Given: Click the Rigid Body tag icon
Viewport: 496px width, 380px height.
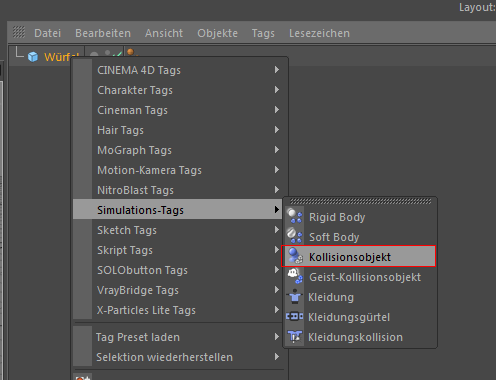Looking at the screenshot, I should (295, 216).
